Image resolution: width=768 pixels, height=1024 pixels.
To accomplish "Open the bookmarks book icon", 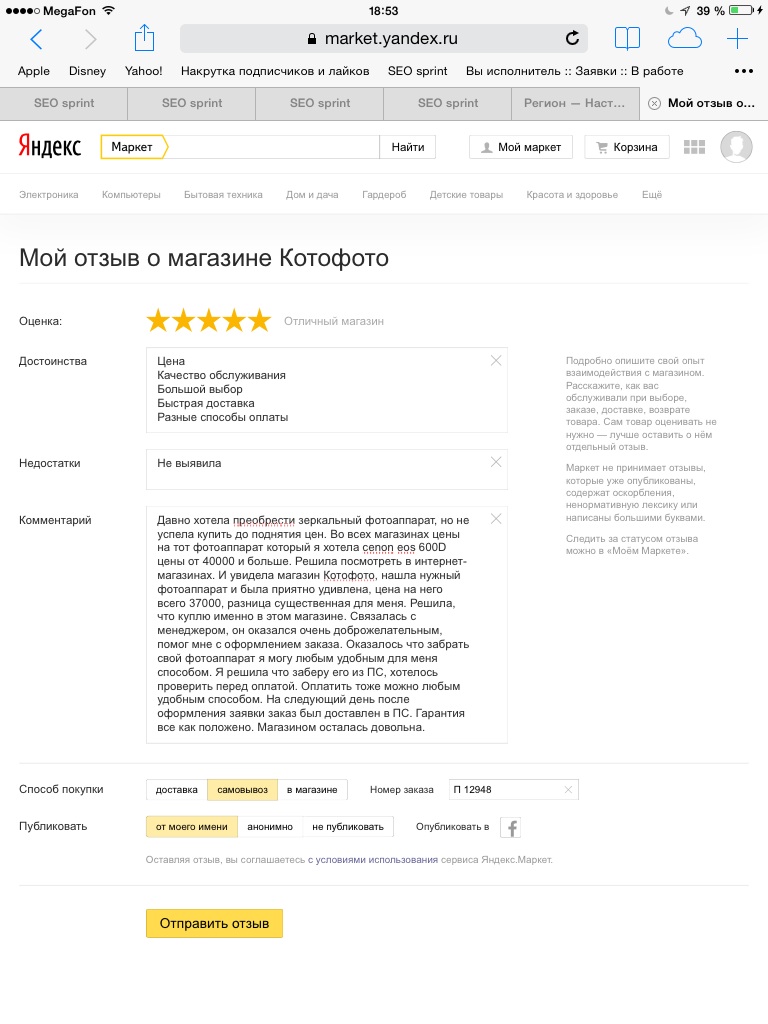I will [x=627, y=39].
